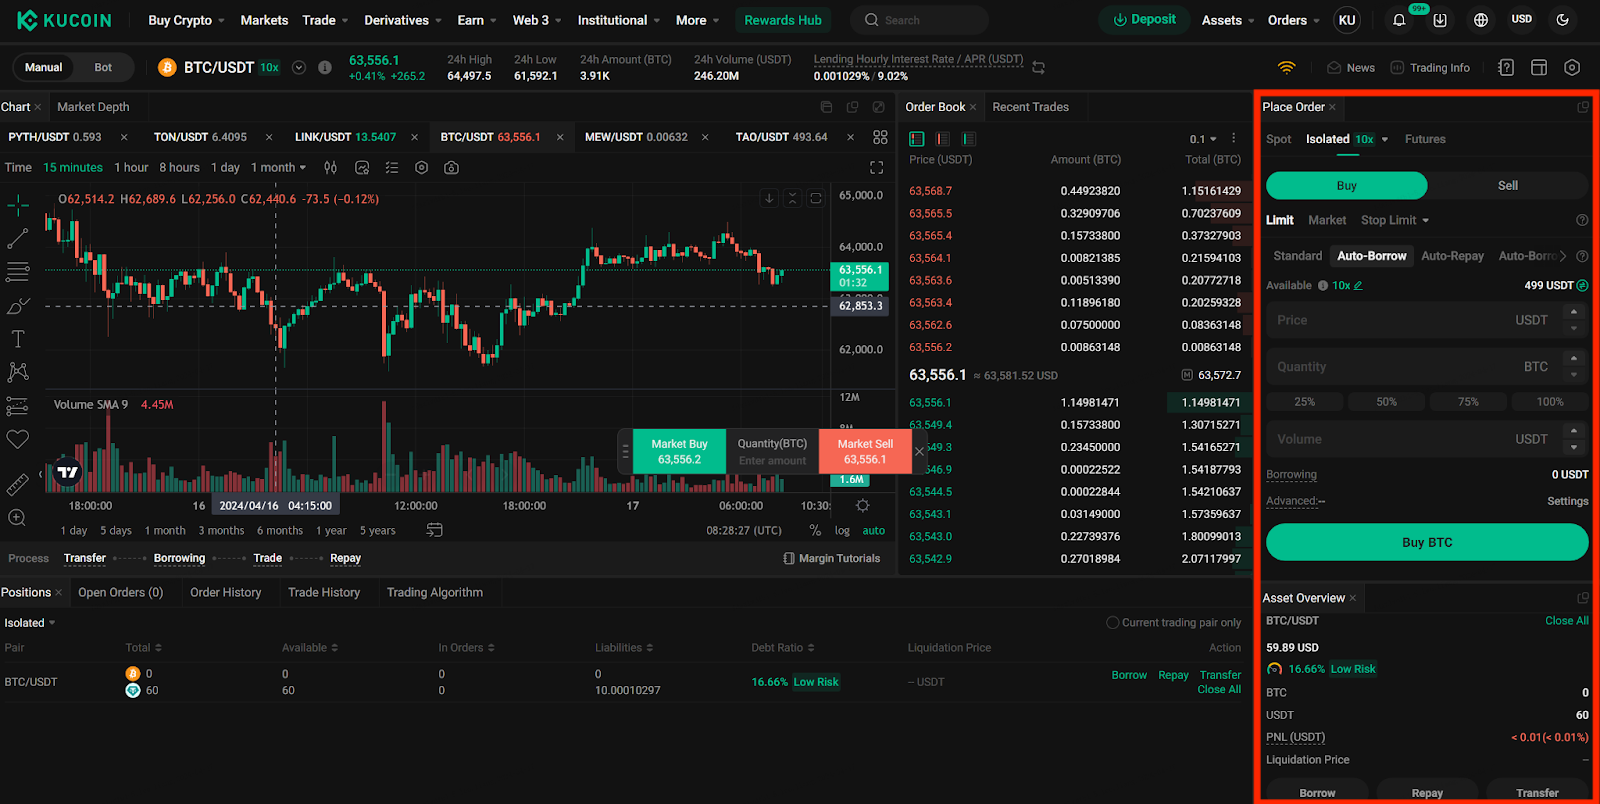Viewport: 1600px width, 804px height.
Task: Open the Market Depth tab
Action: [93, 107]
